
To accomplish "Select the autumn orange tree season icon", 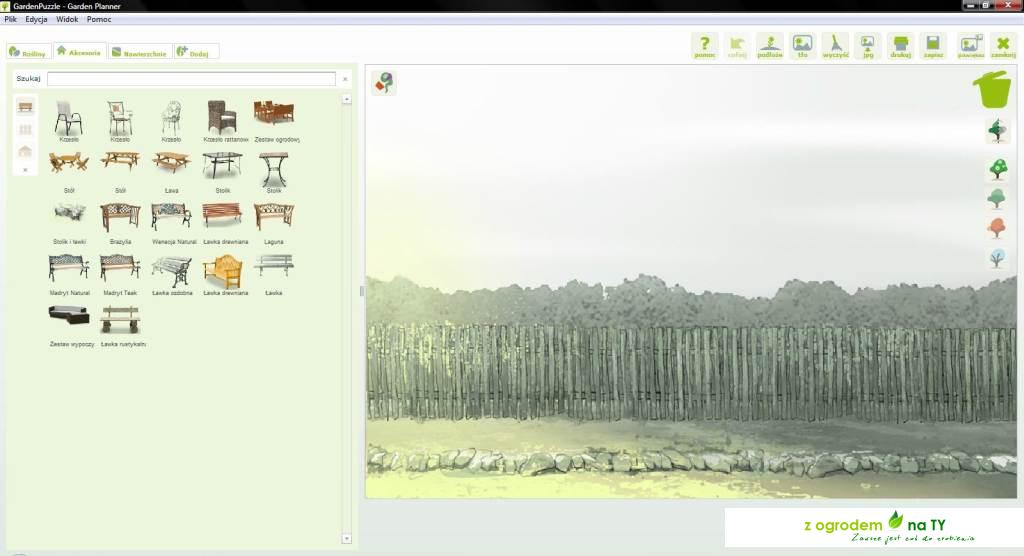I will click(x=997, y=228).
